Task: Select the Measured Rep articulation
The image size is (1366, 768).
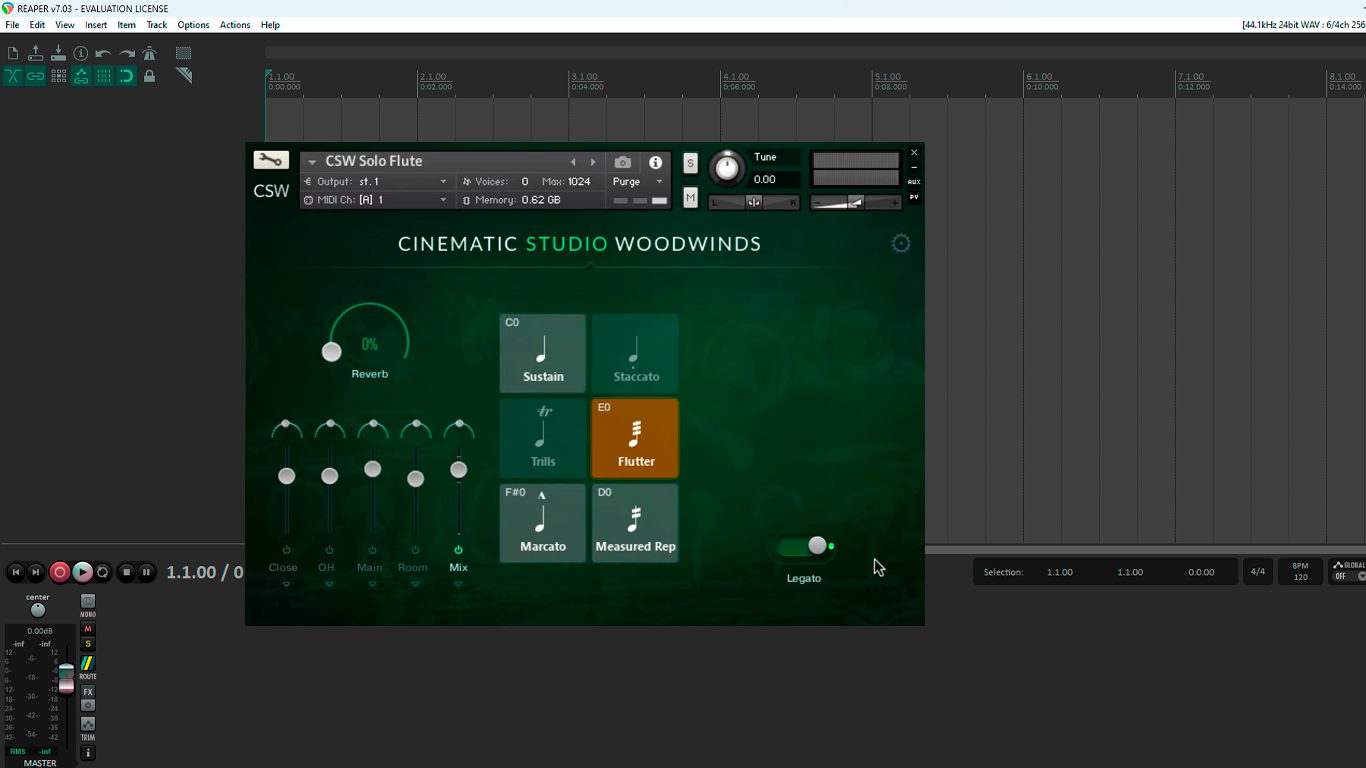Action: [x=635, y=523]
